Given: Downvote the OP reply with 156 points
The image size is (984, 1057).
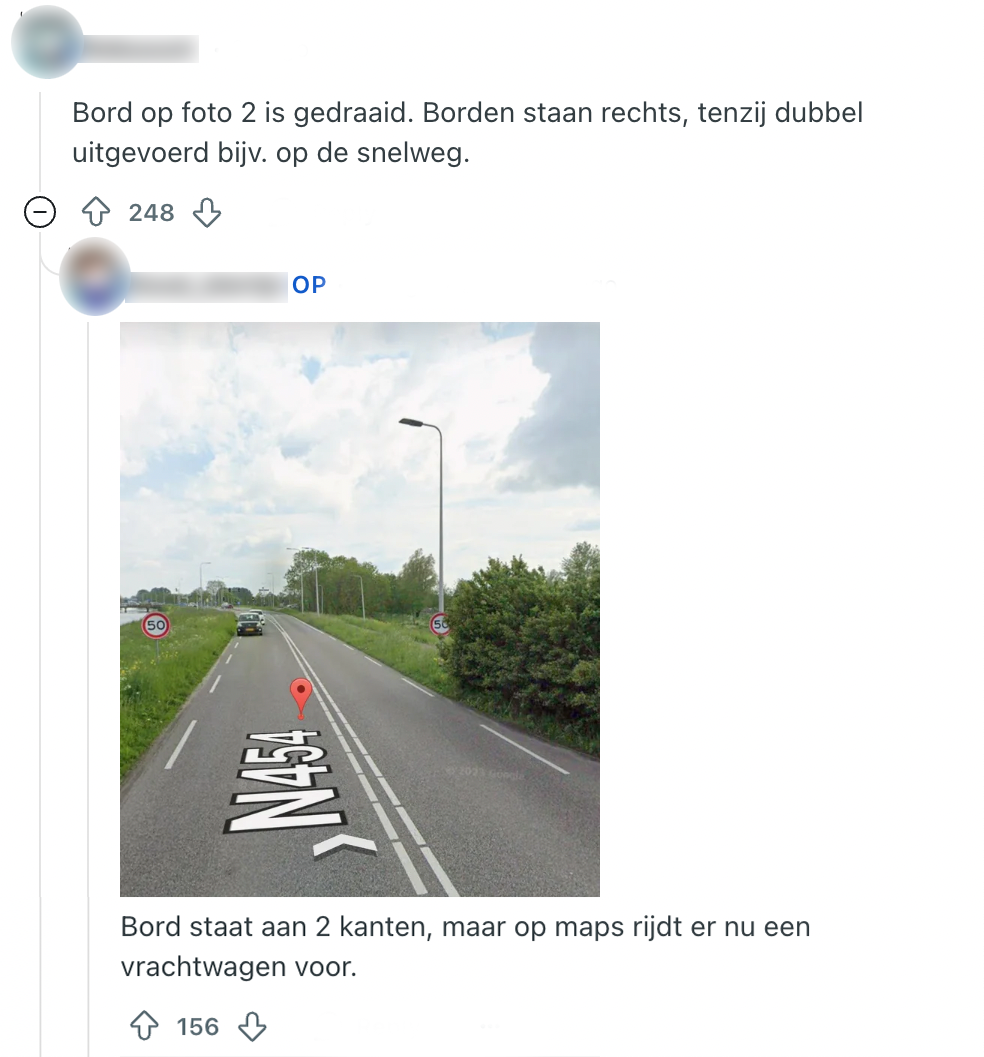Looking at the screenshot, I should tap(253, 1026).
